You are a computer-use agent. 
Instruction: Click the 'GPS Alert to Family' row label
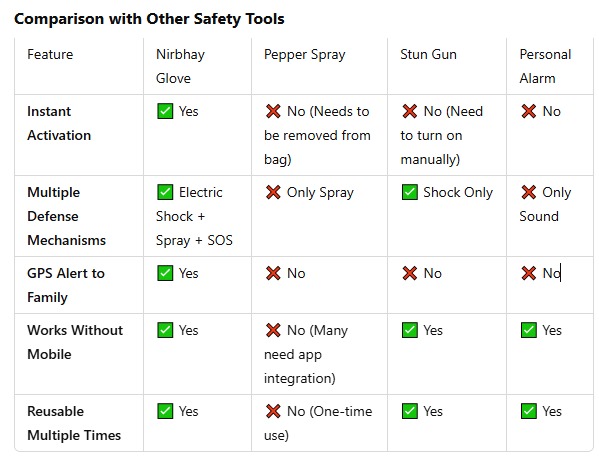click(66, 285)
